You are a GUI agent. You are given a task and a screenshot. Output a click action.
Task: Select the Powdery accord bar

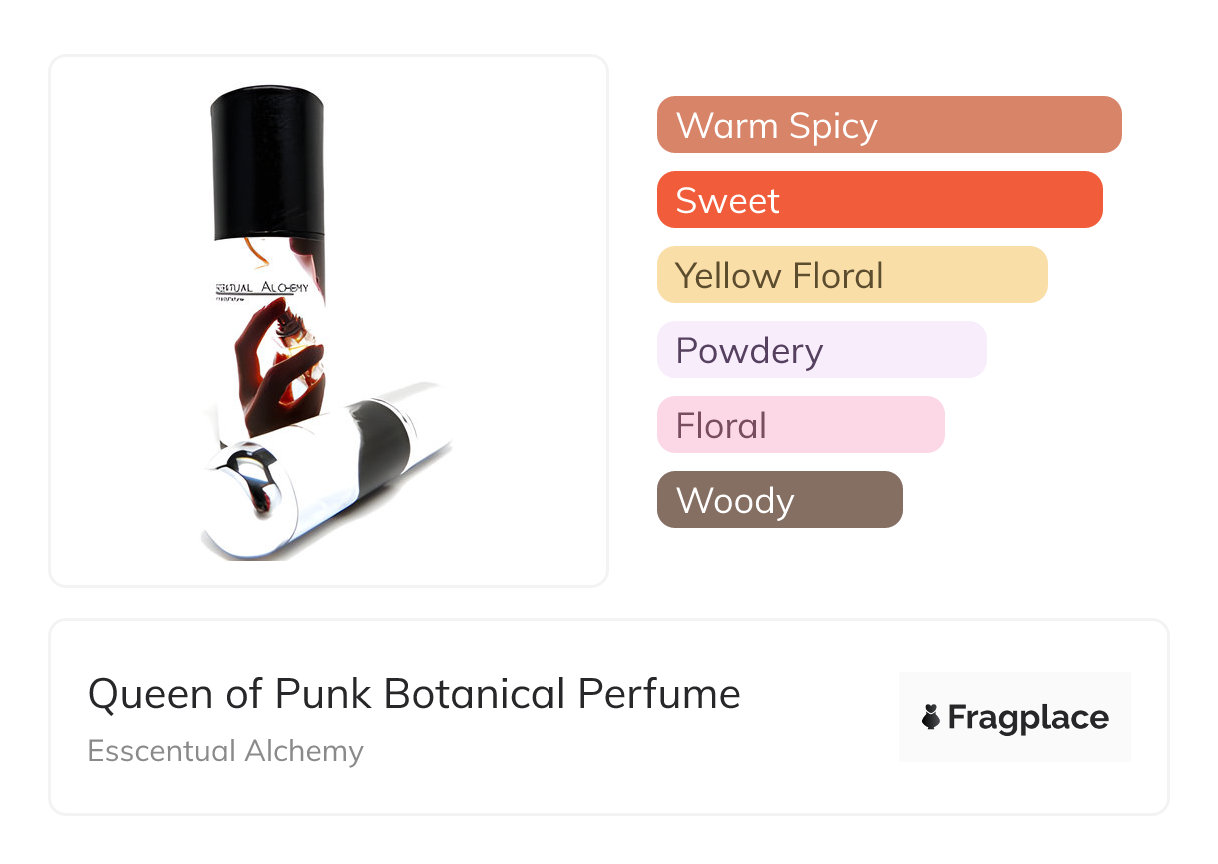pyautogui.click(x=821, y=350)
